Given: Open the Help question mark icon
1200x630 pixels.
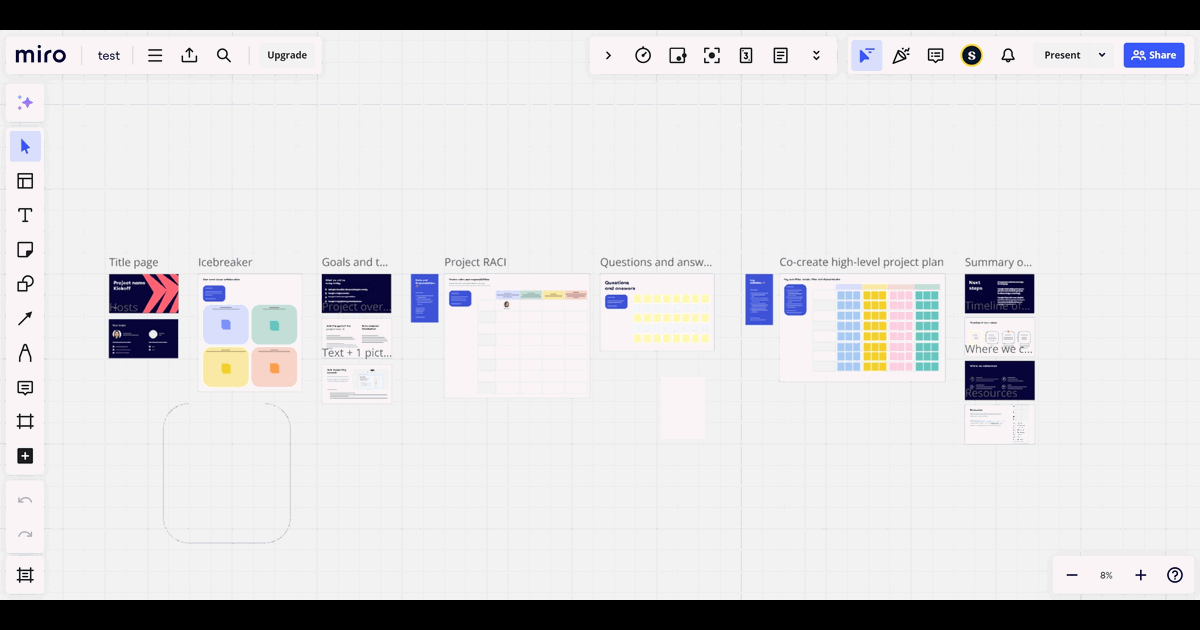Looking at the screenshot, I should click(1175, 575).
